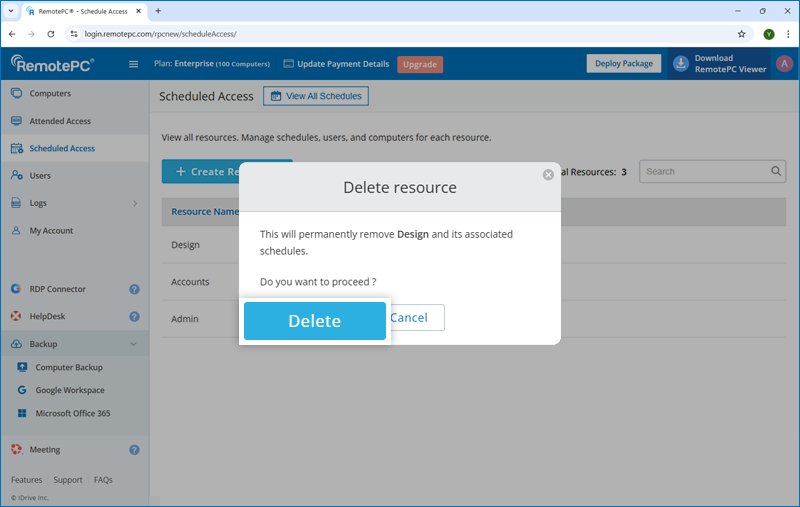Collapse the Backup section
Screen dimensions: 800x507
point(134,344)
